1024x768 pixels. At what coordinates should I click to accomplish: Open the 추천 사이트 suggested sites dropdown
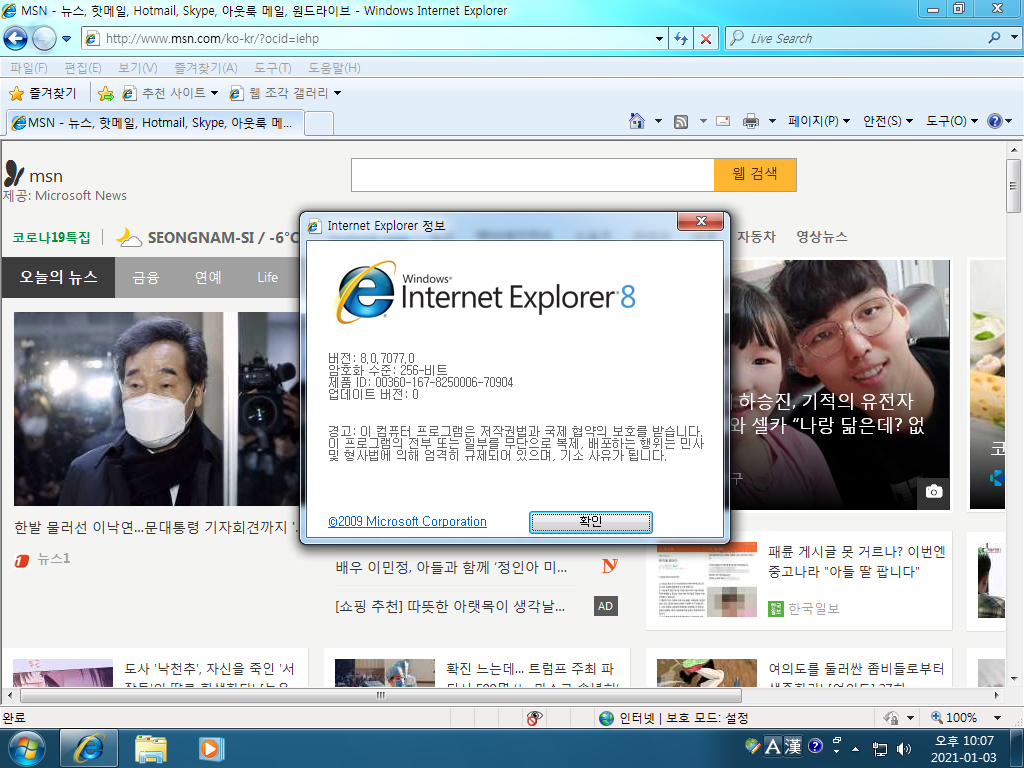pyautogui.click(x=170, y=93)
